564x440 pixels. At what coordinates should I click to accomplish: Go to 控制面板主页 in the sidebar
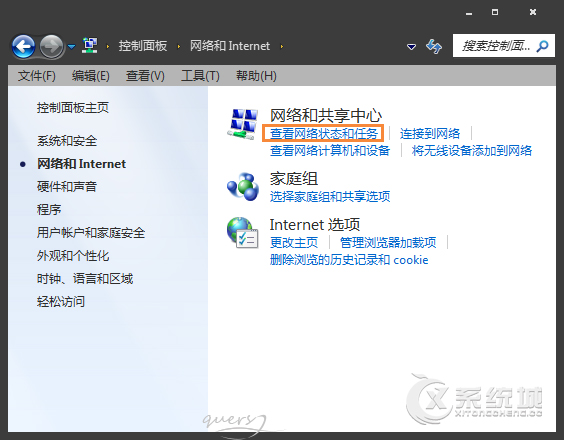[73, 108]
